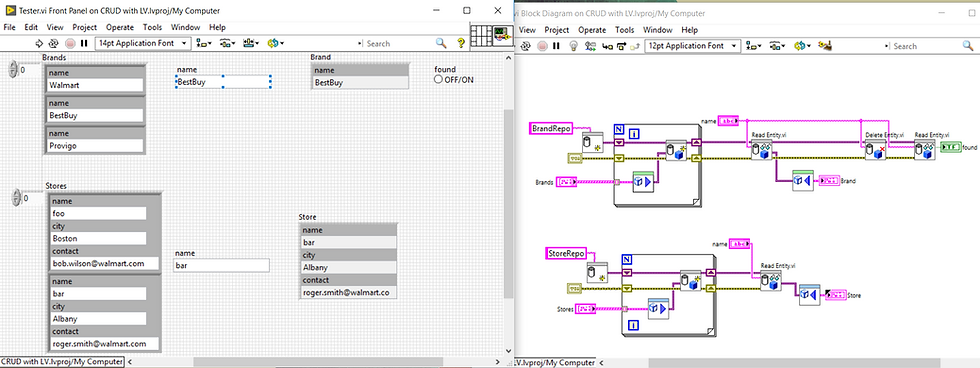Open the Help menu in Block Diagram
Viewport: 980px width, 368px height.
click(689, 29)
